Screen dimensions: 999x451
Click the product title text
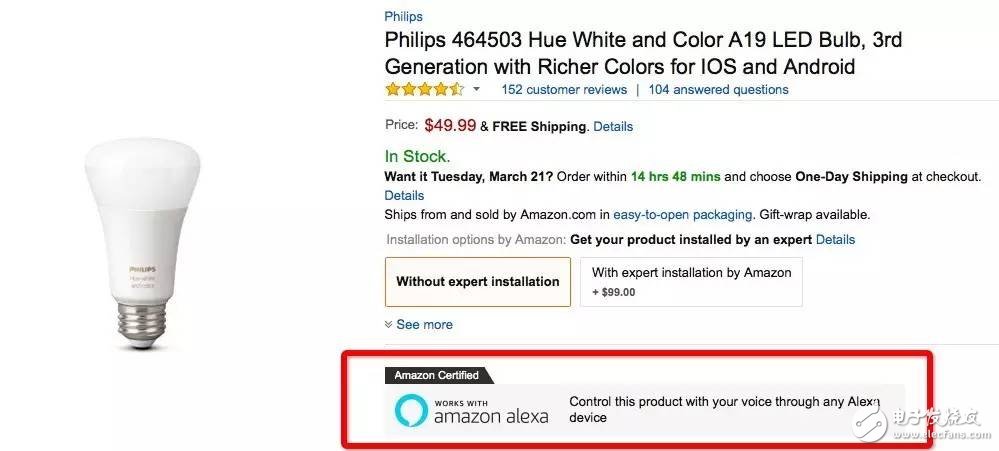coord(620,54)
